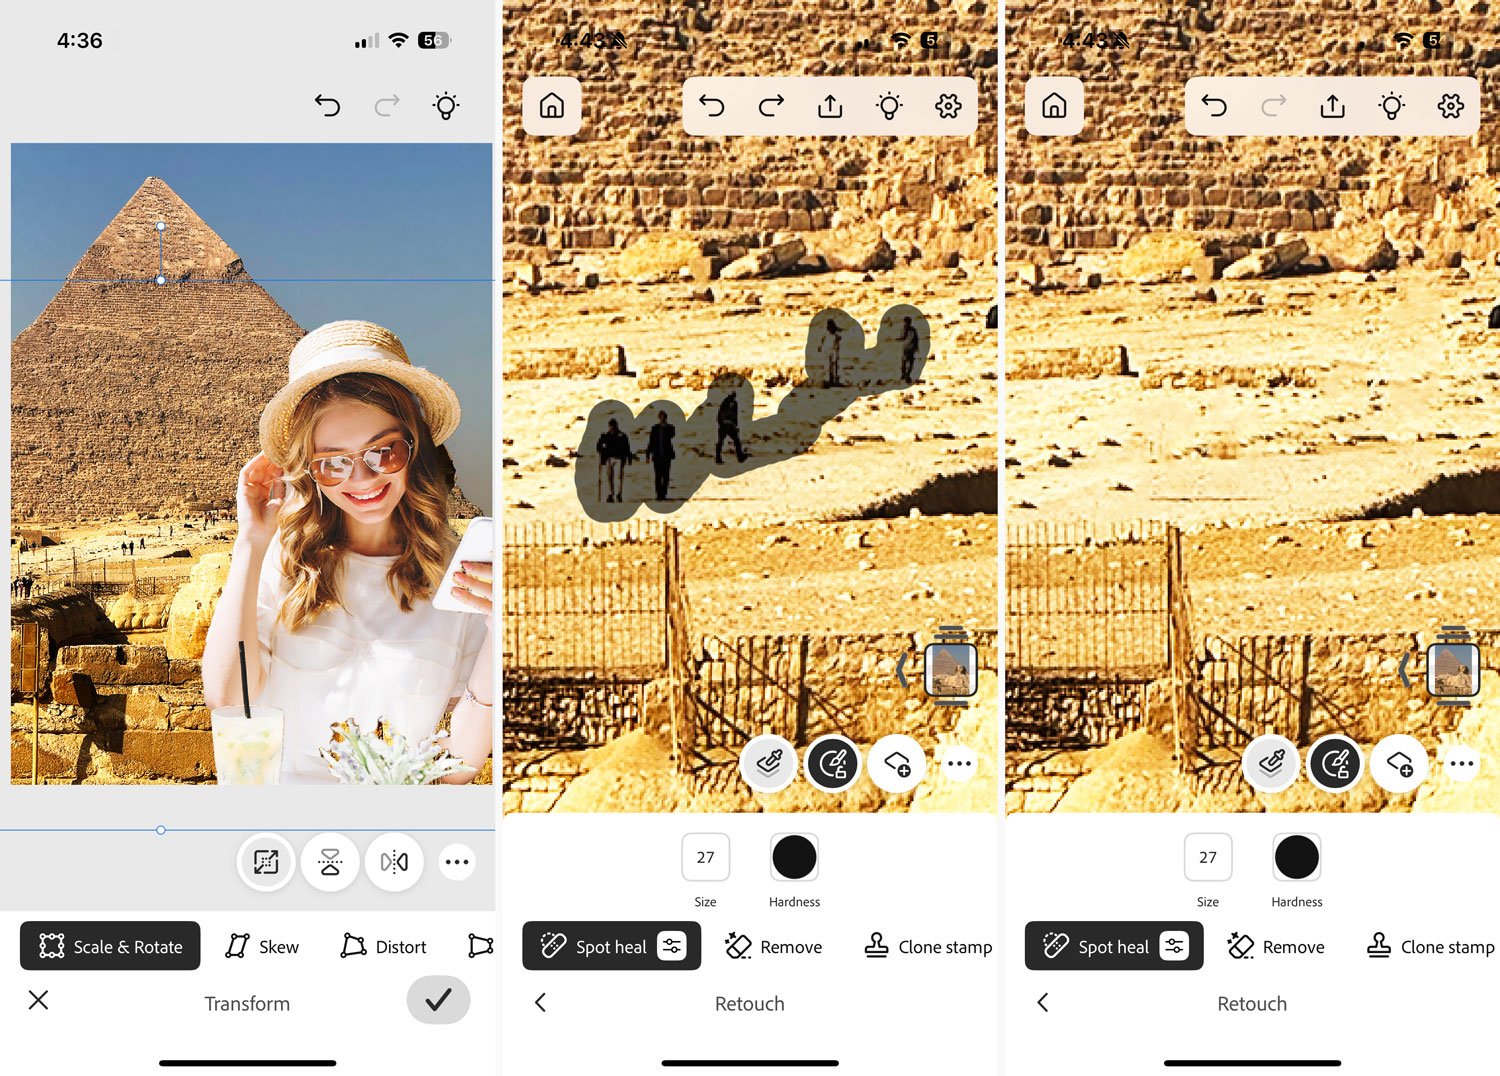
Task: Tap the lightbulb tips icon on Transform screen
Action: pos(446,106)
